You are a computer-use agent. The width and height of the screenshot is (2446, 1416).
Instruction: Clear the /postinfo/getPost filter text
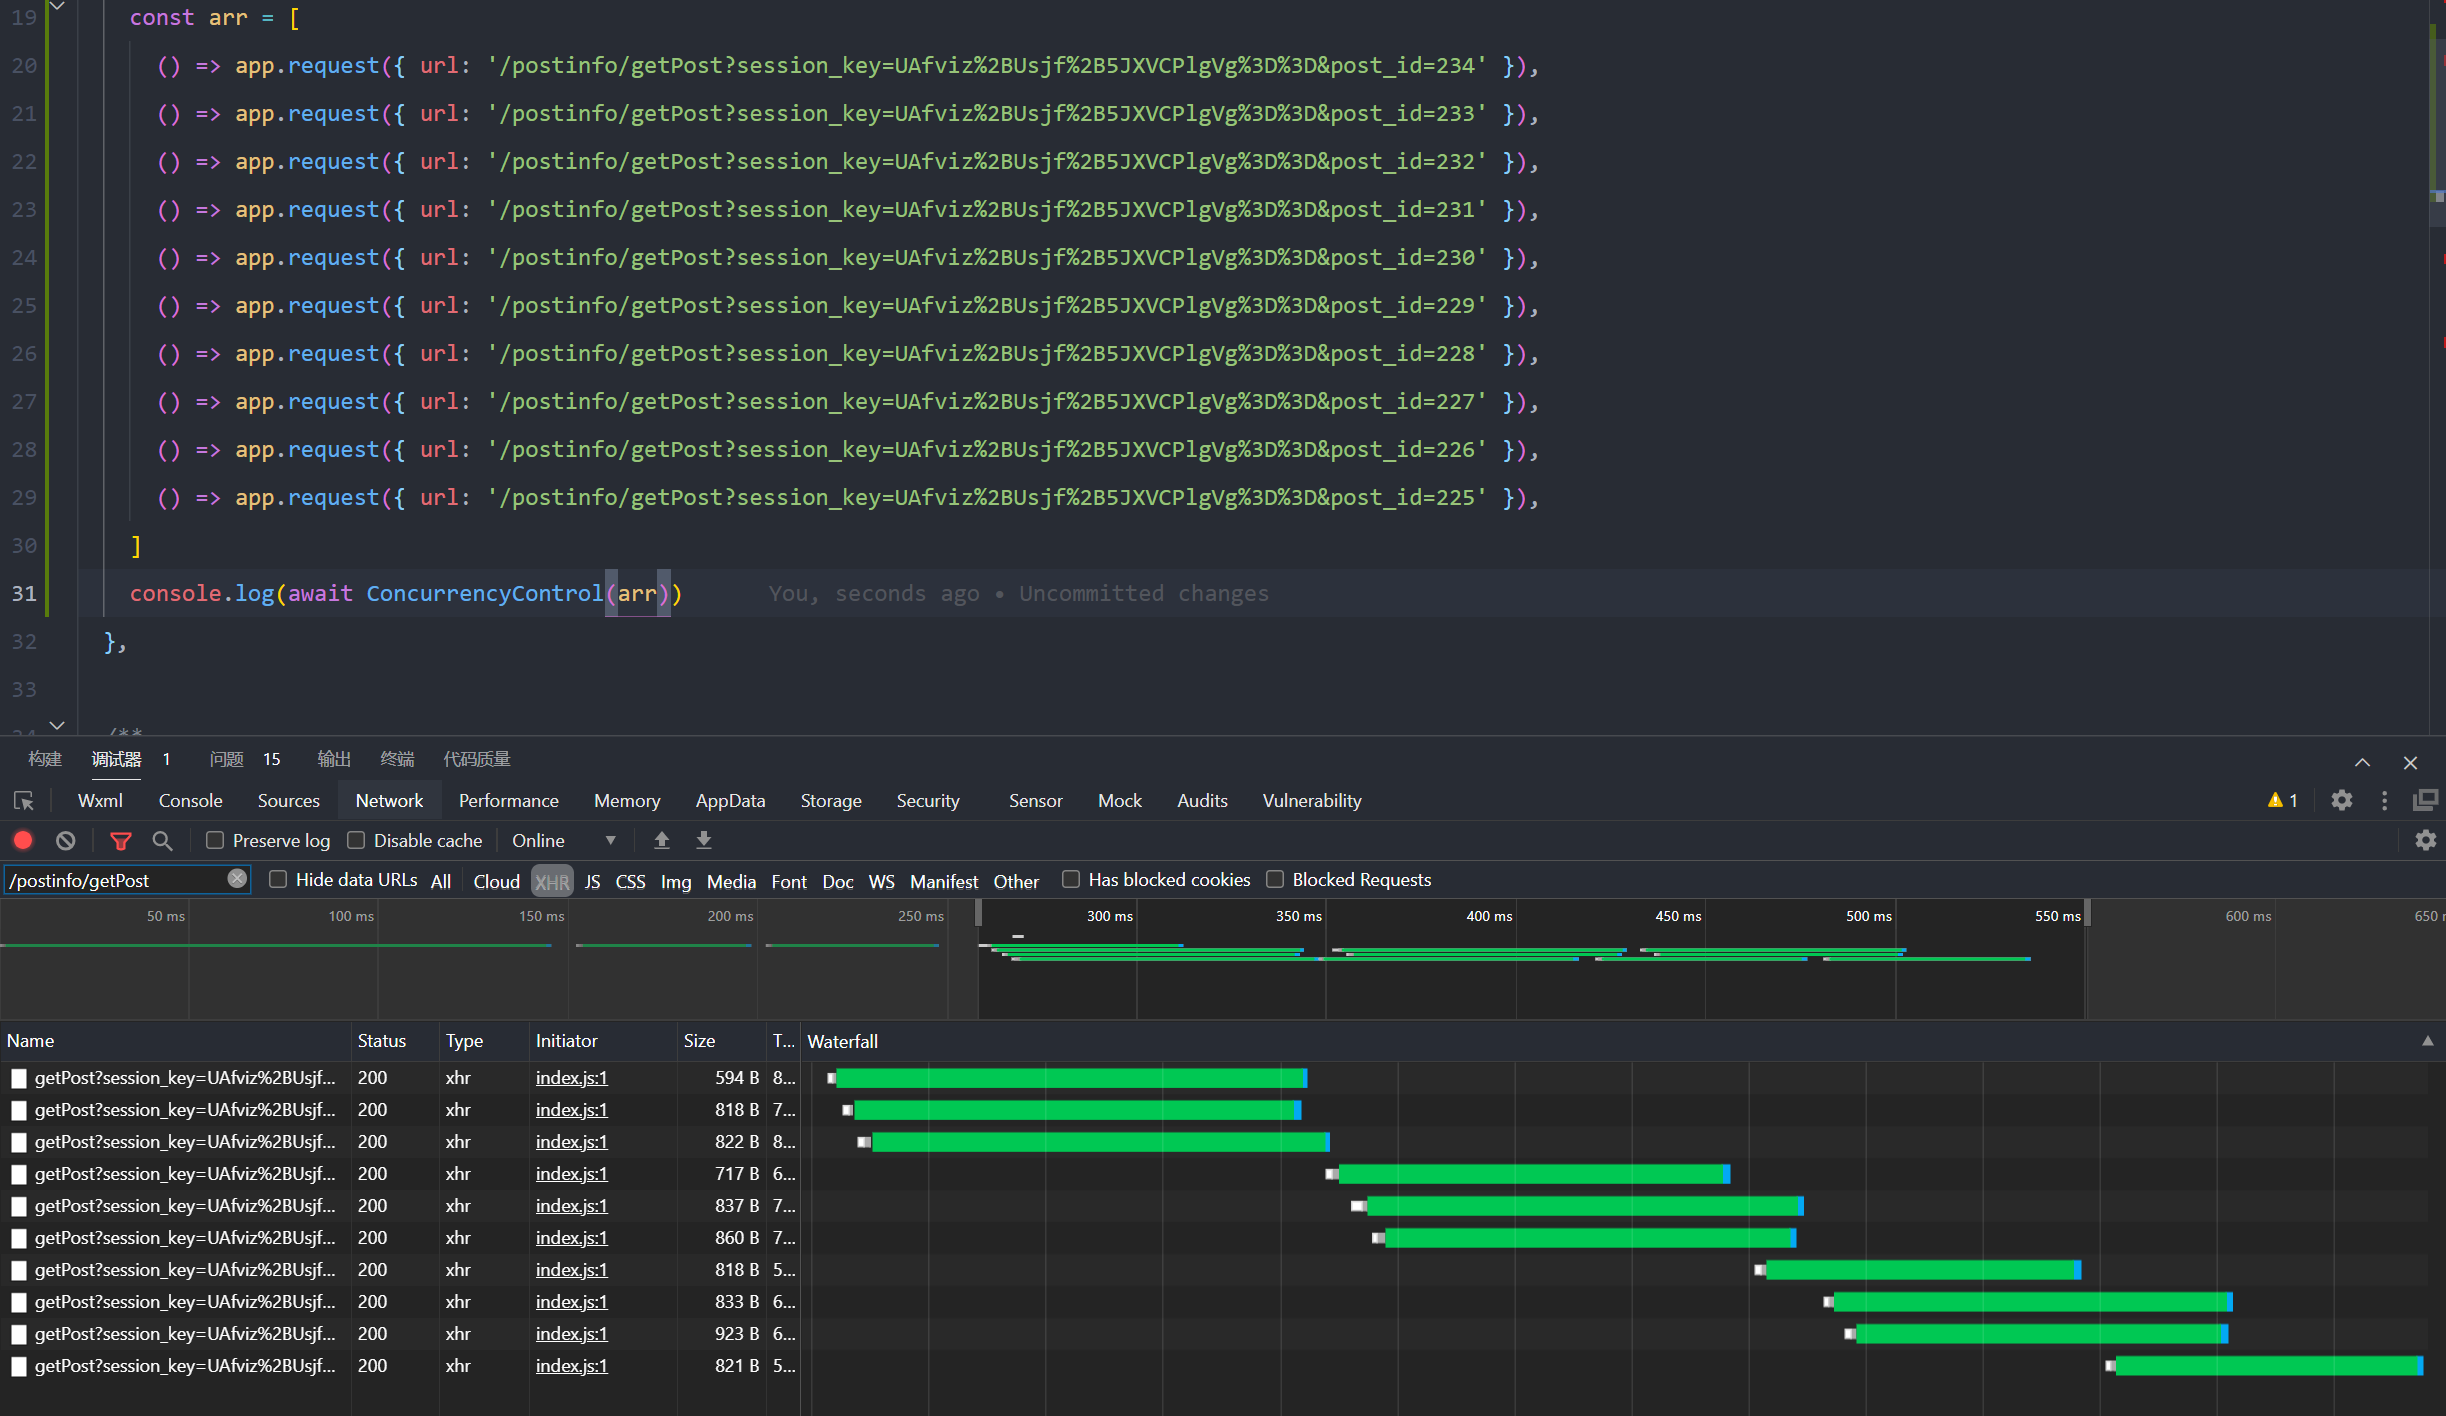tap(237, 879)
